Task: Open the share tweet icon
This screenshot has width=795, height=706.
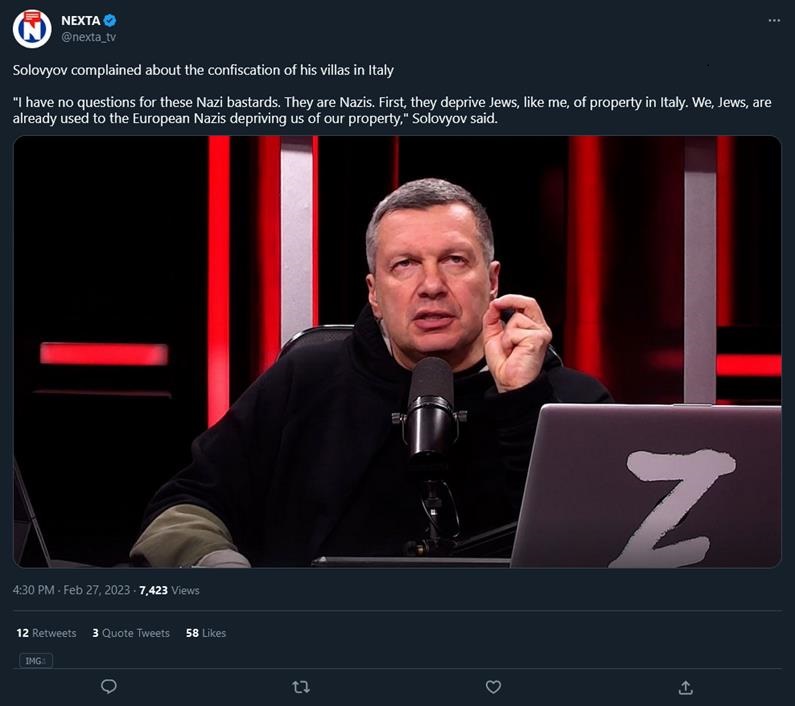Action: coord(685,687)
